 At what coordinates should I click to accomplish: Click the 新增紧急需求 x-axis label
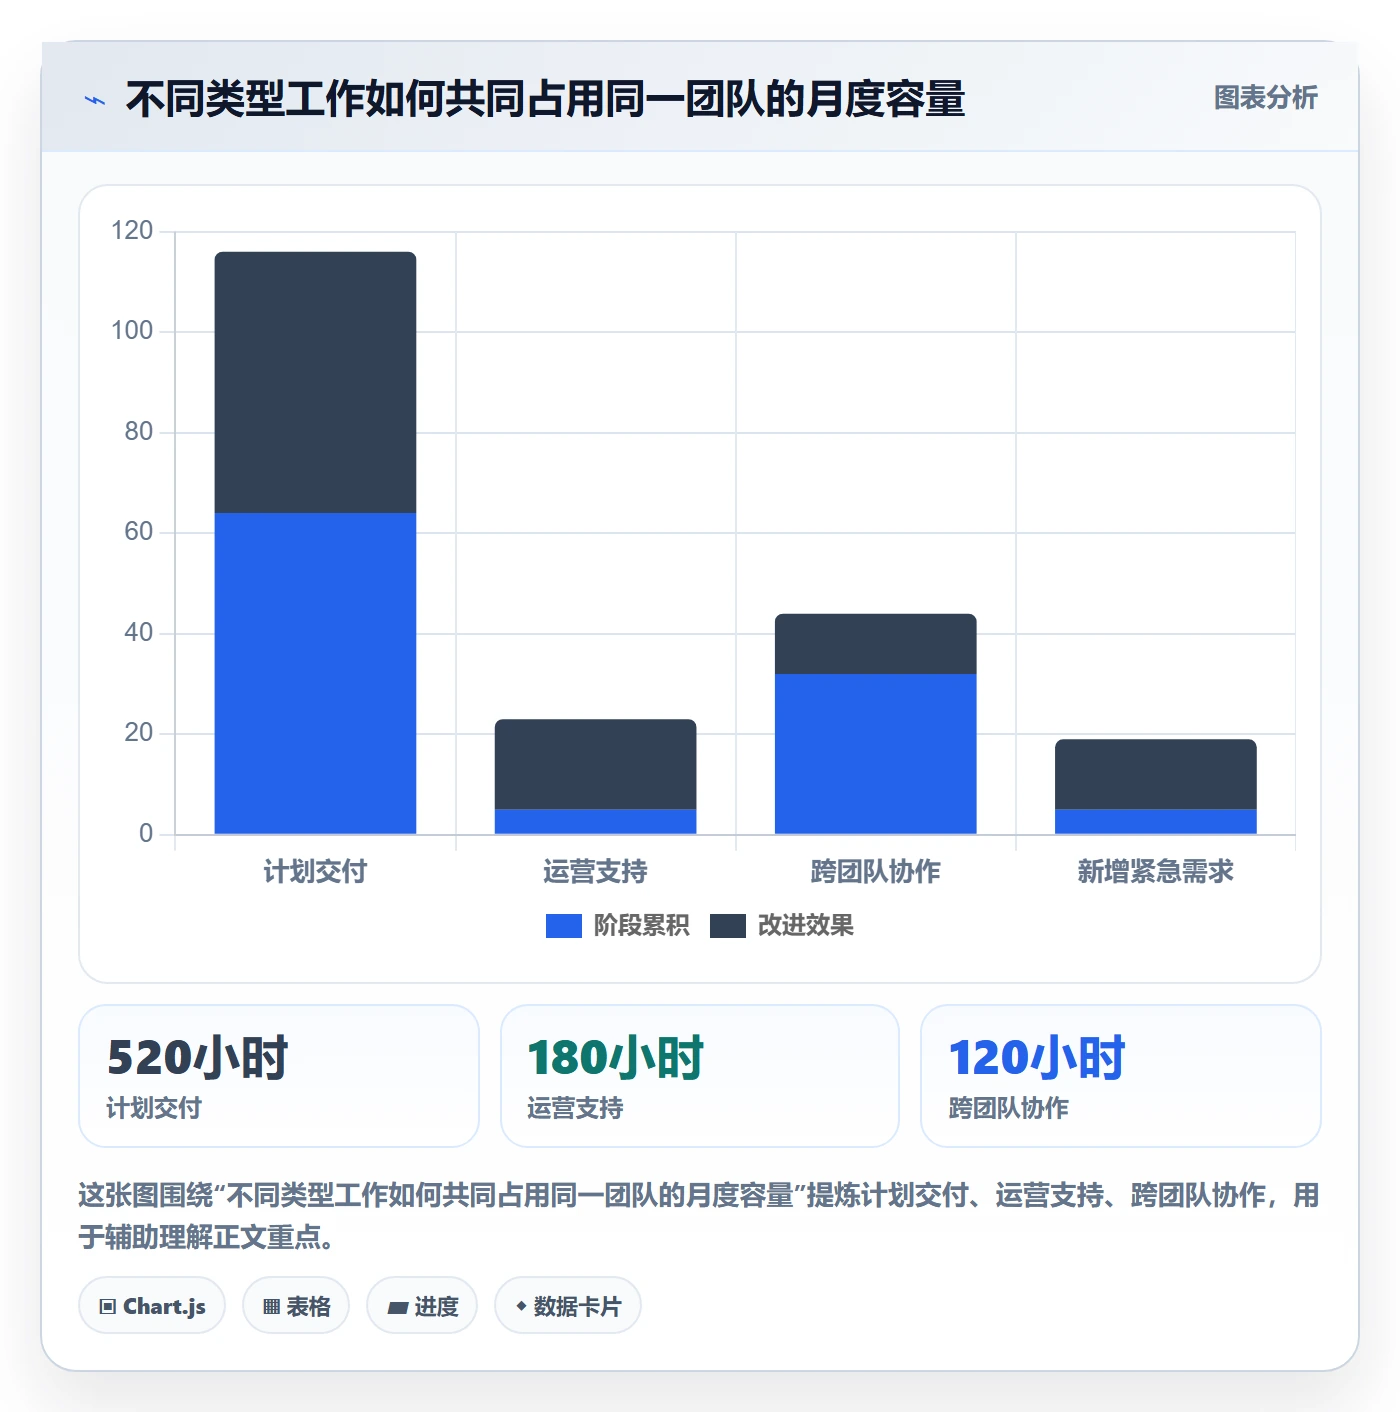(x=1155, y=872)
